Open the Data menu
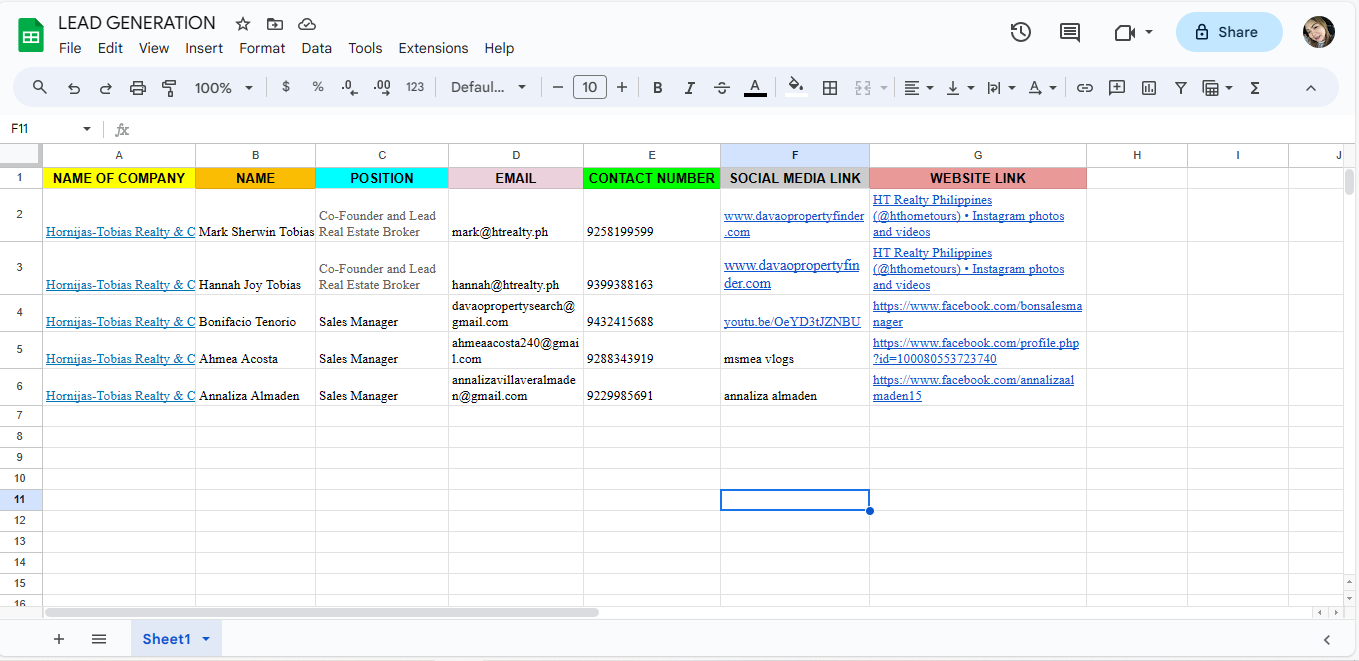 click(316, 48)
